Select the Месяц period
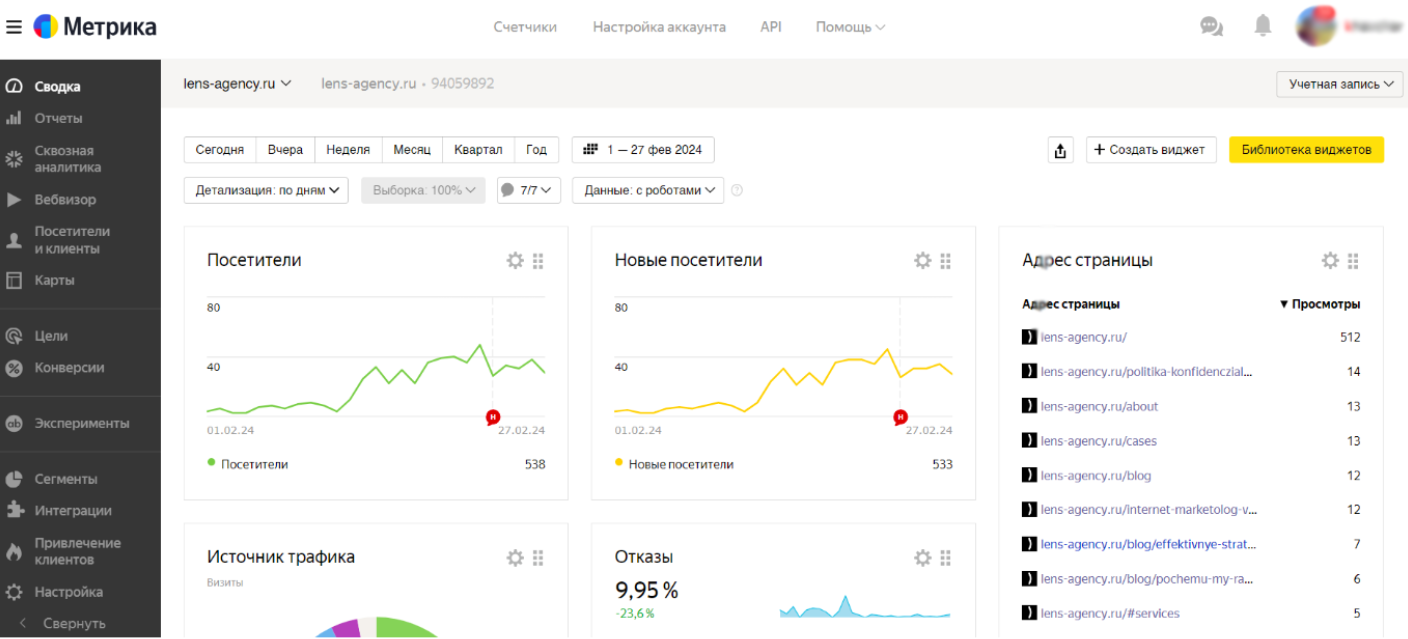Viewport: 1408px width, 639px height. tap(412, 150)
